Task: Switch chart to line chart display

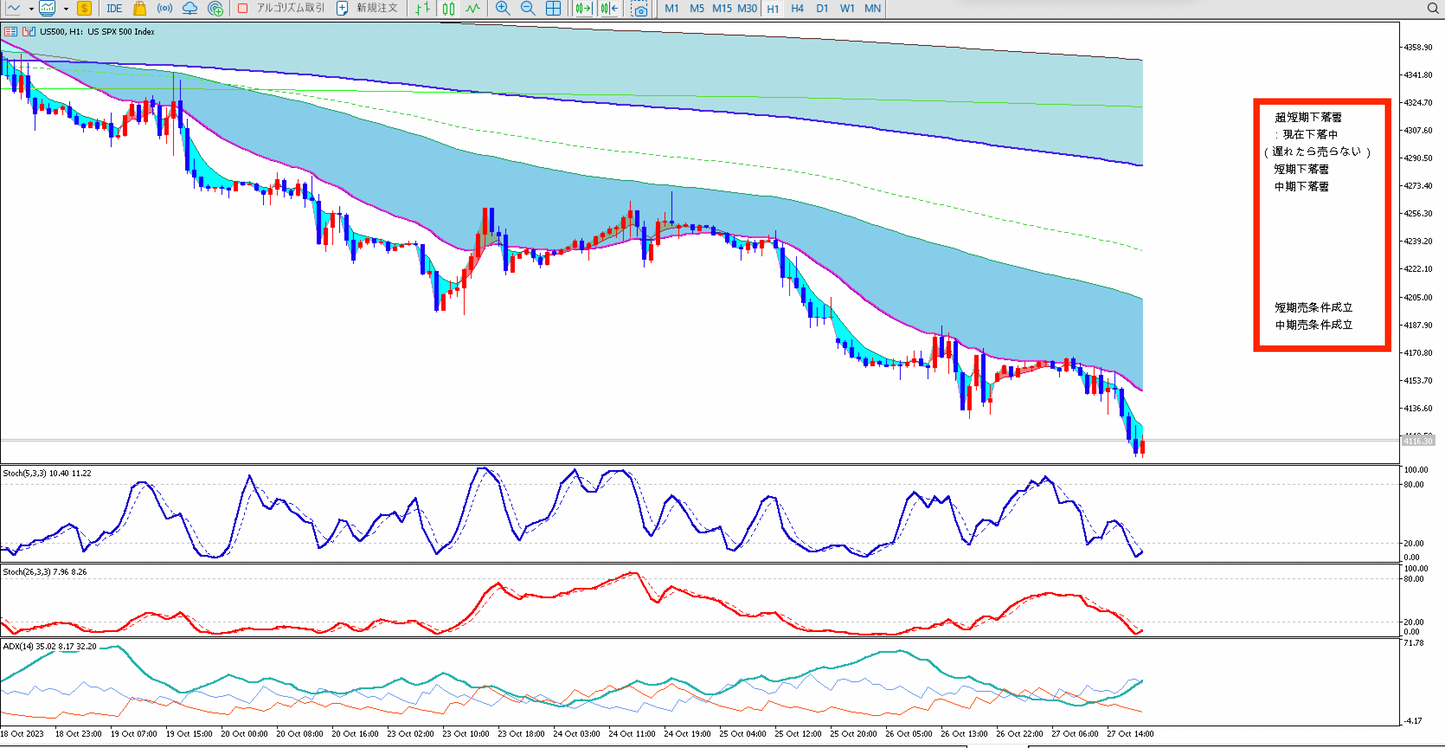Action: pos(472,8)
